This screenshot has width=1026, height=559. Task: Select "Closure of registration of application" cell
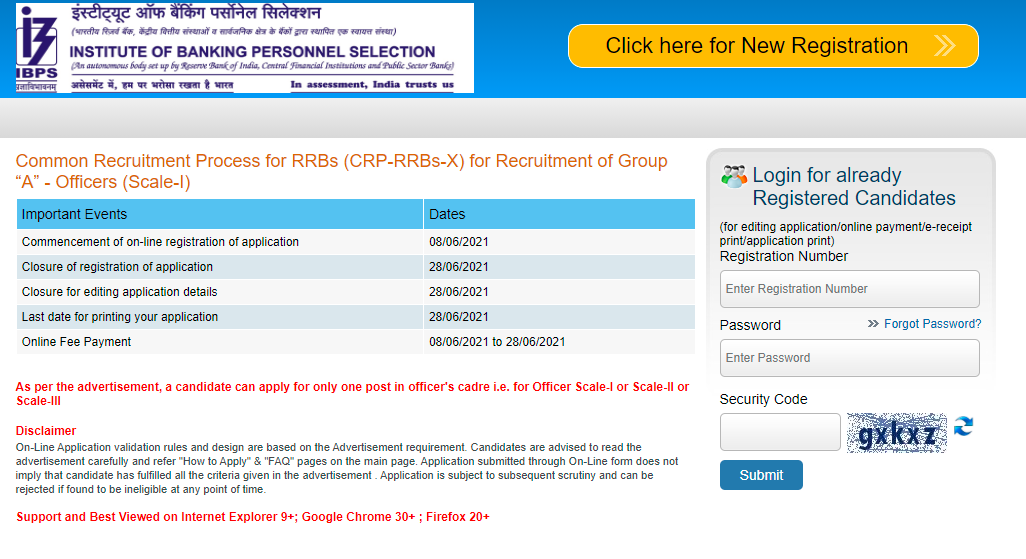pyautogui.click(x=220, y=266)
